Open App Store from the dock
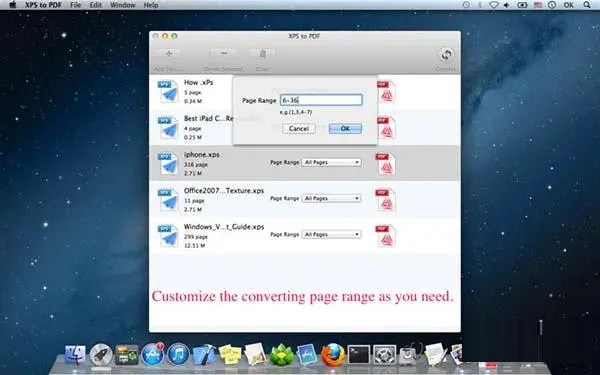Screen dimensions: 600x375 coord(152,354)
